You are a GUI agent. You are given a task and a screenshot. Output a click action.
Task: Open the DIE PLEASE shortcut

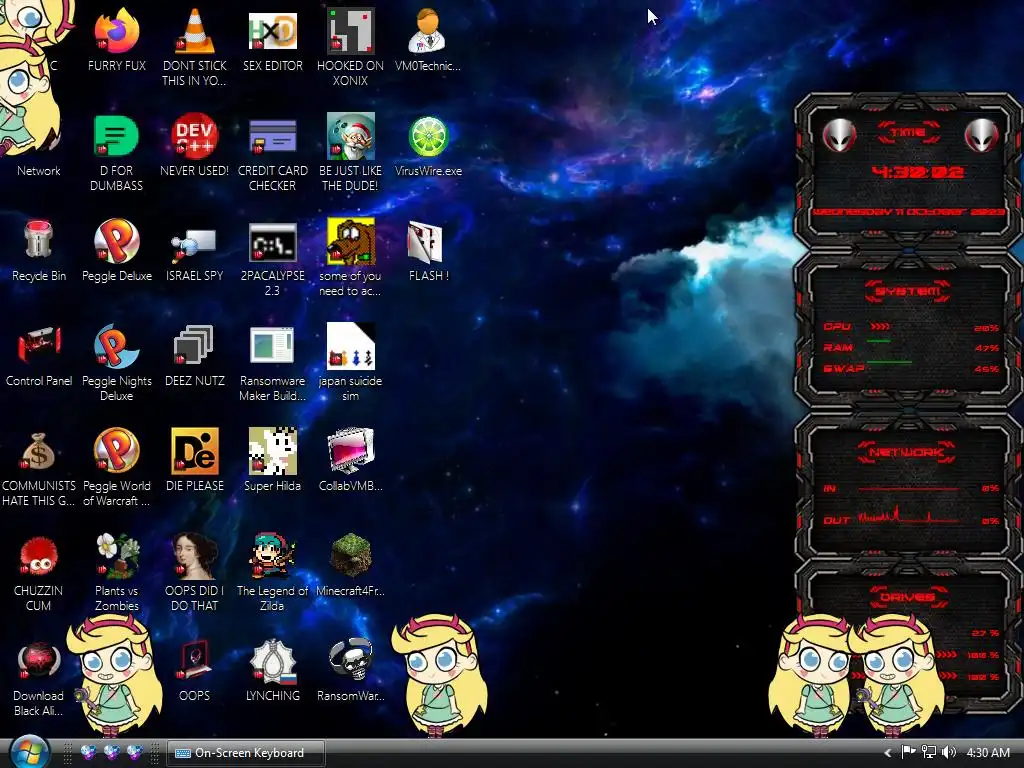(195, 451)
